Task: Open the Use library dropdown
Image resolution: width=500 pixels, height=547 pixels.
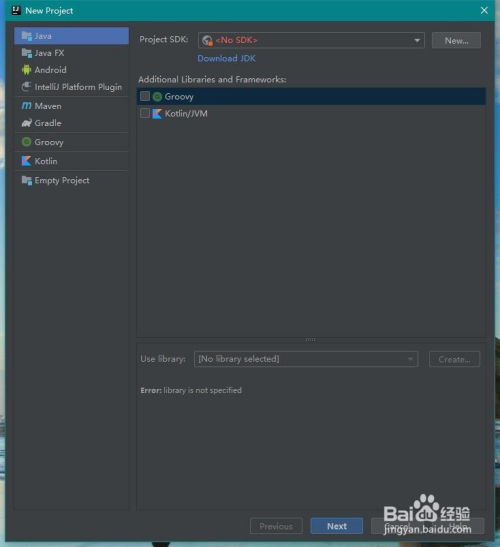Action: pyautogui.click(x=306, y=359)
